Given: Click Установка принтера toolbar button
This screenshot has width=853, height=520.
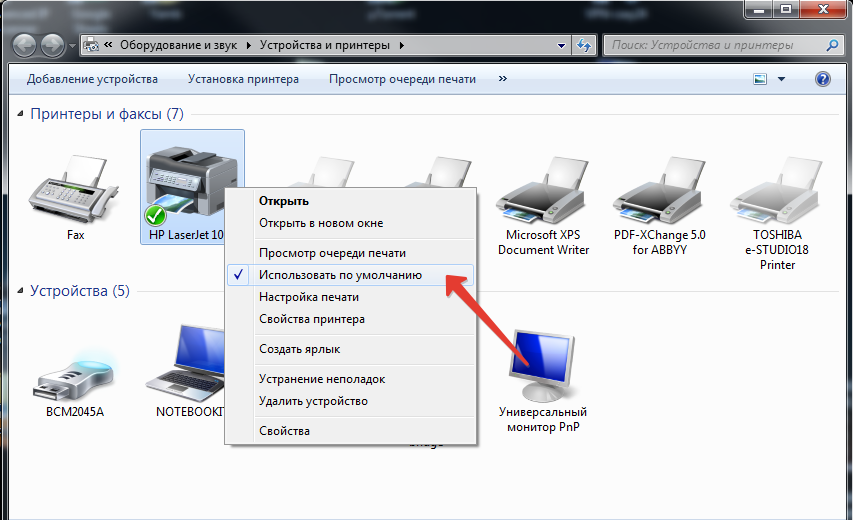Looking at the screenshot, I should (x=243, y=79).
